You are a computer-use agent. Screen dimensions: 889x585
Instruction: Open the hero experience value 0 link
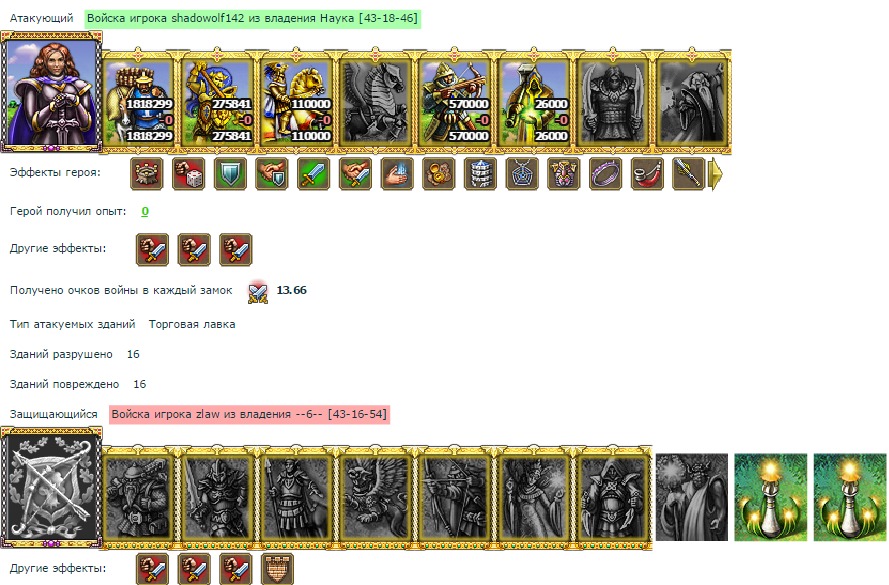click(x=145, y=211)
